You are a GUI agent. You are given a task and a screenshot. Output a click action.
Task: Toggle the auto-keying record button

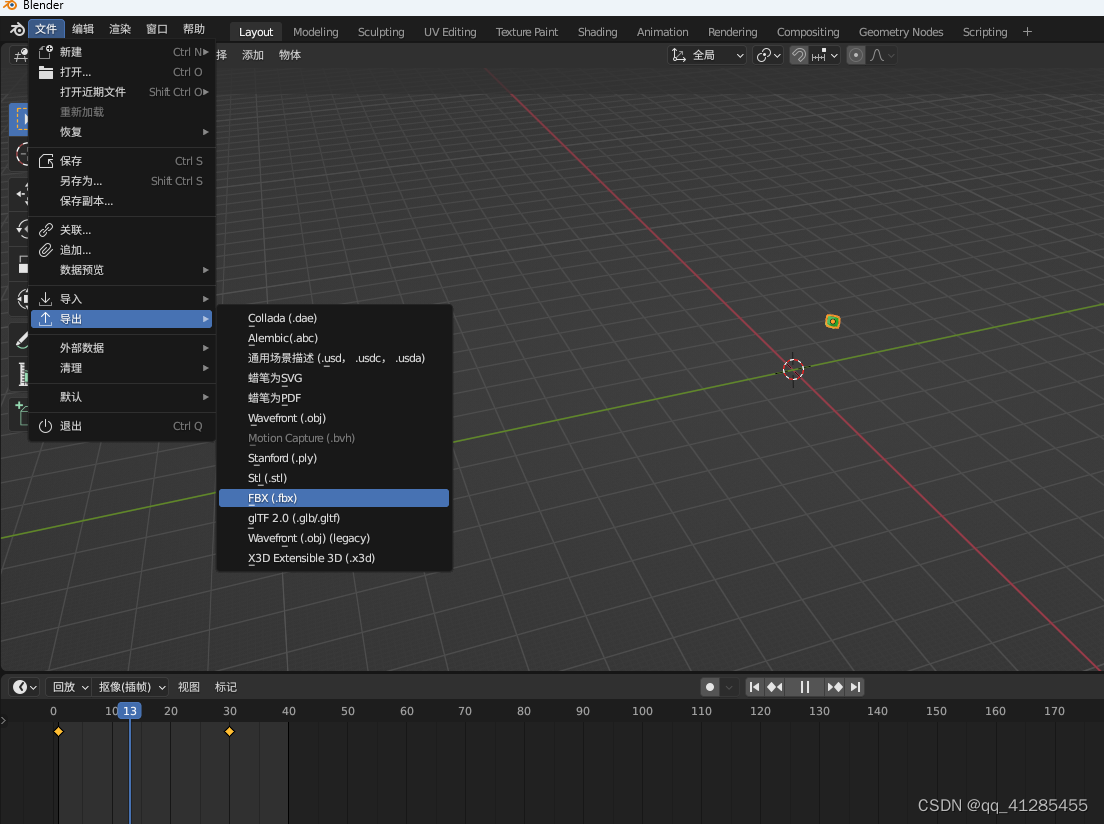[x=710, y=687]
